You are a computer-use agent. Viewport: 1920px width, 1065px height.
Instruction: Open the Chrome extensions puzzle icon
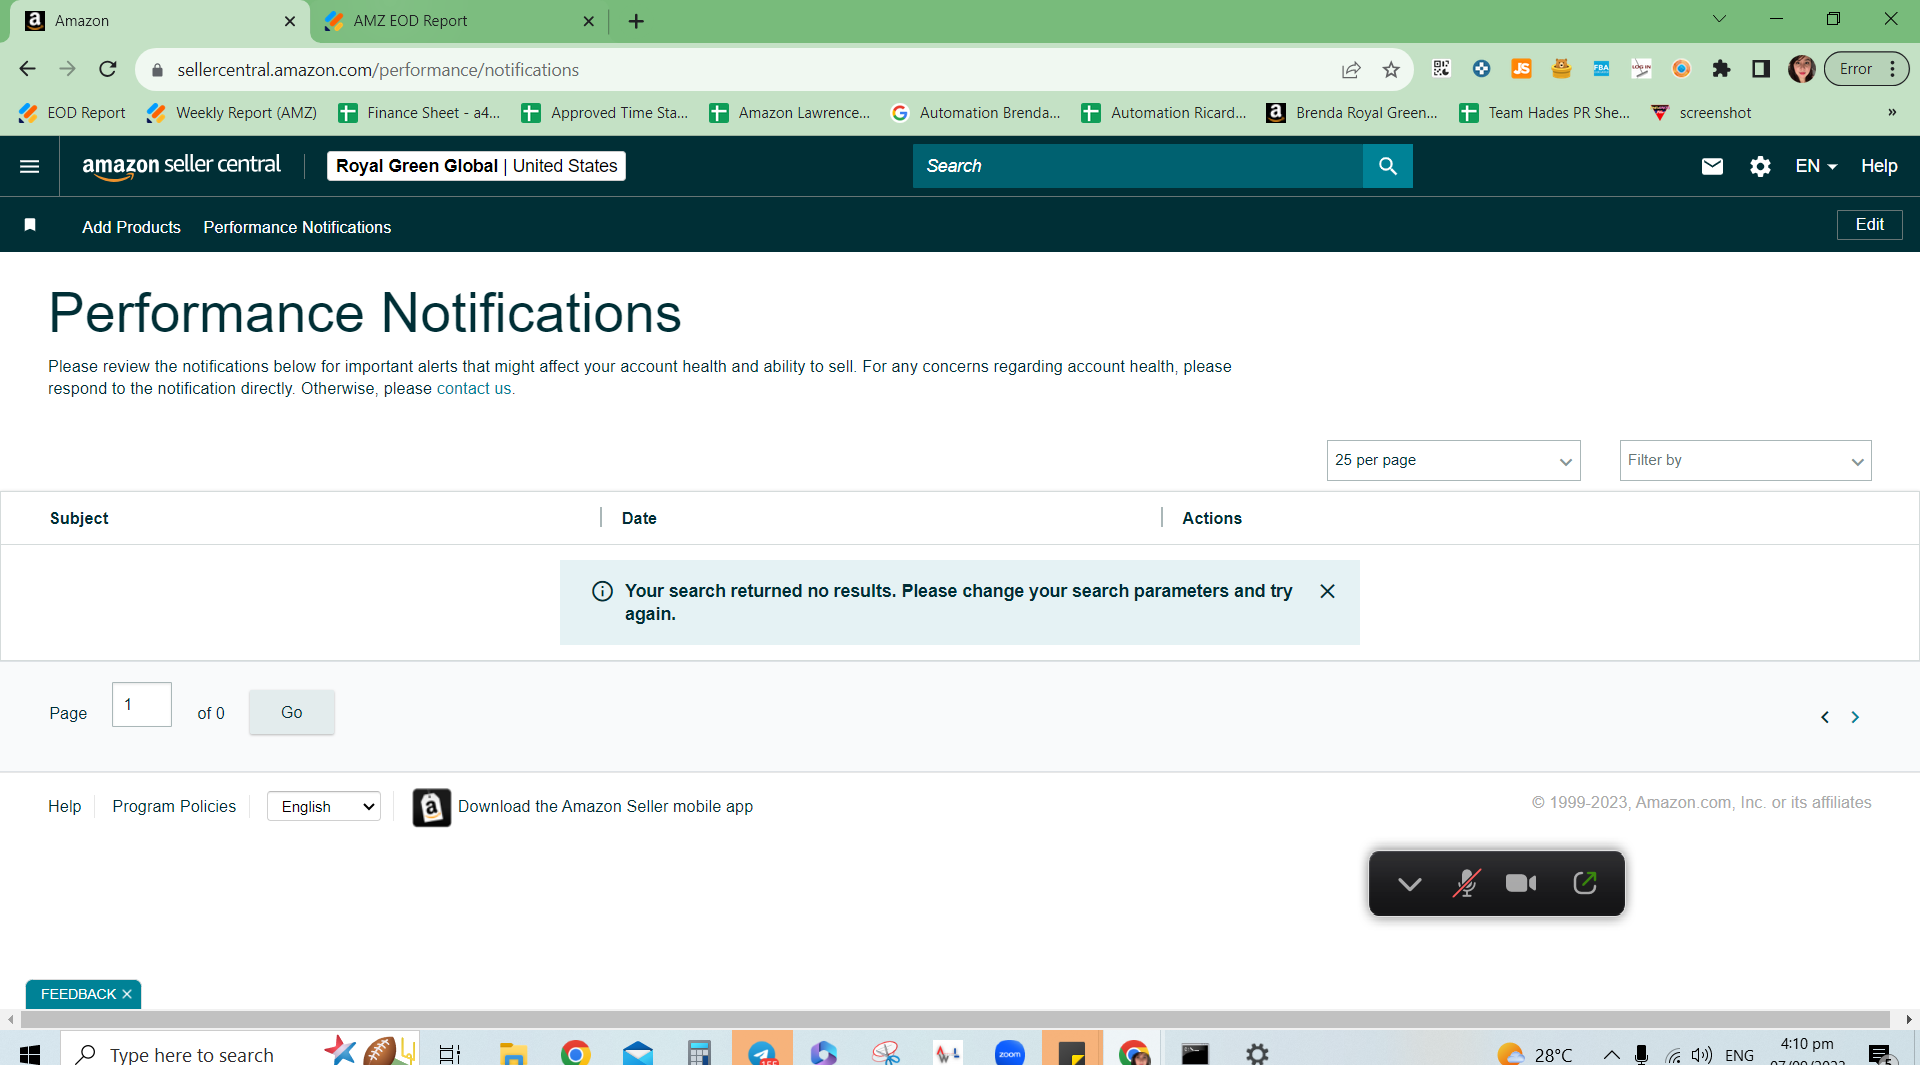(1721, 69)
